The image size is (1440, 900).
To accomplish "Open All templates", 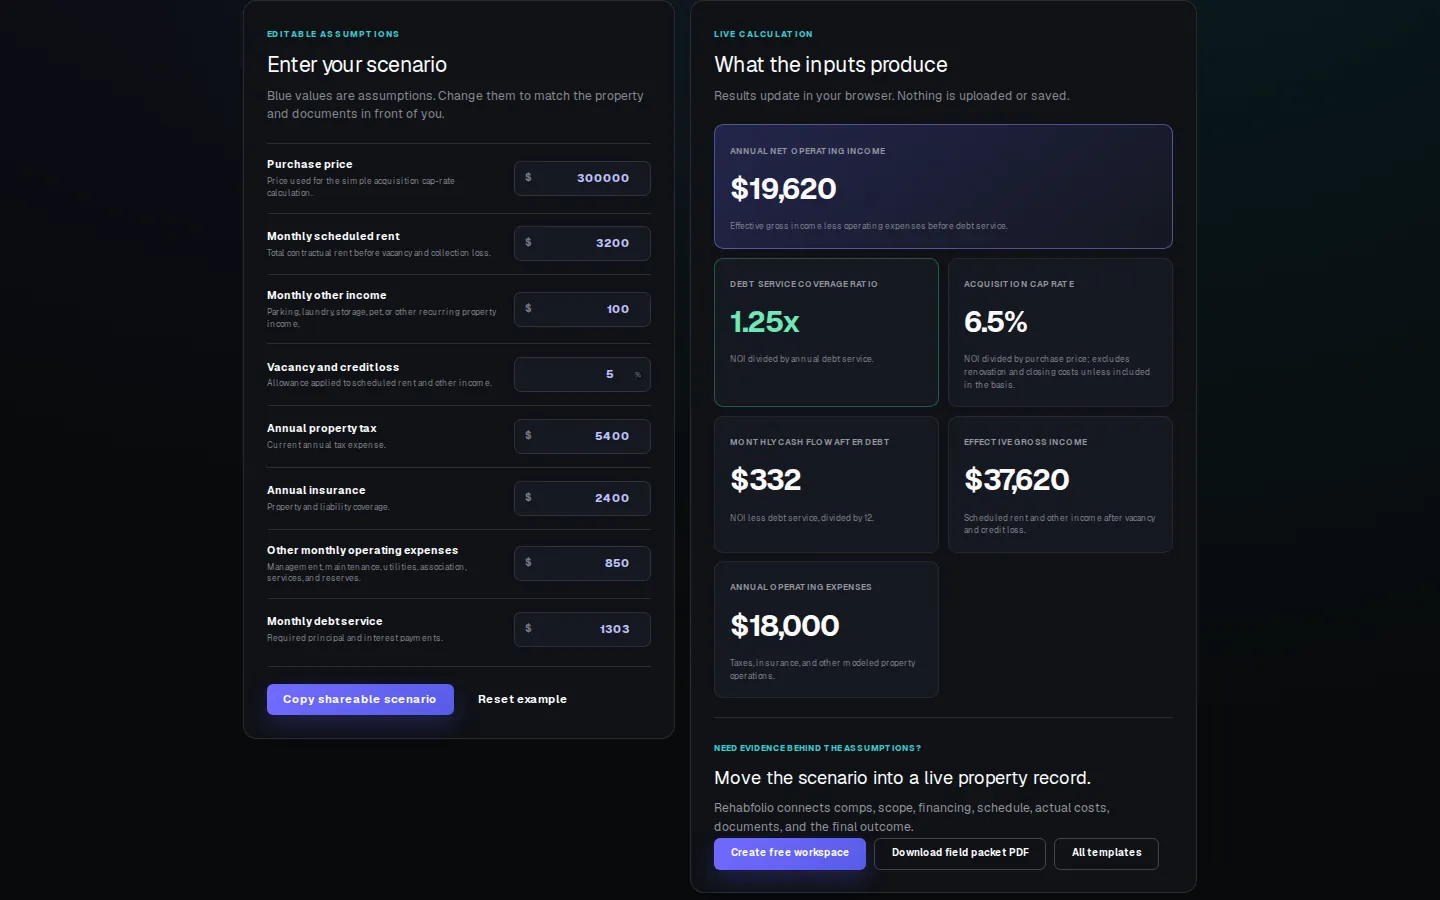I will (1106, 853).
